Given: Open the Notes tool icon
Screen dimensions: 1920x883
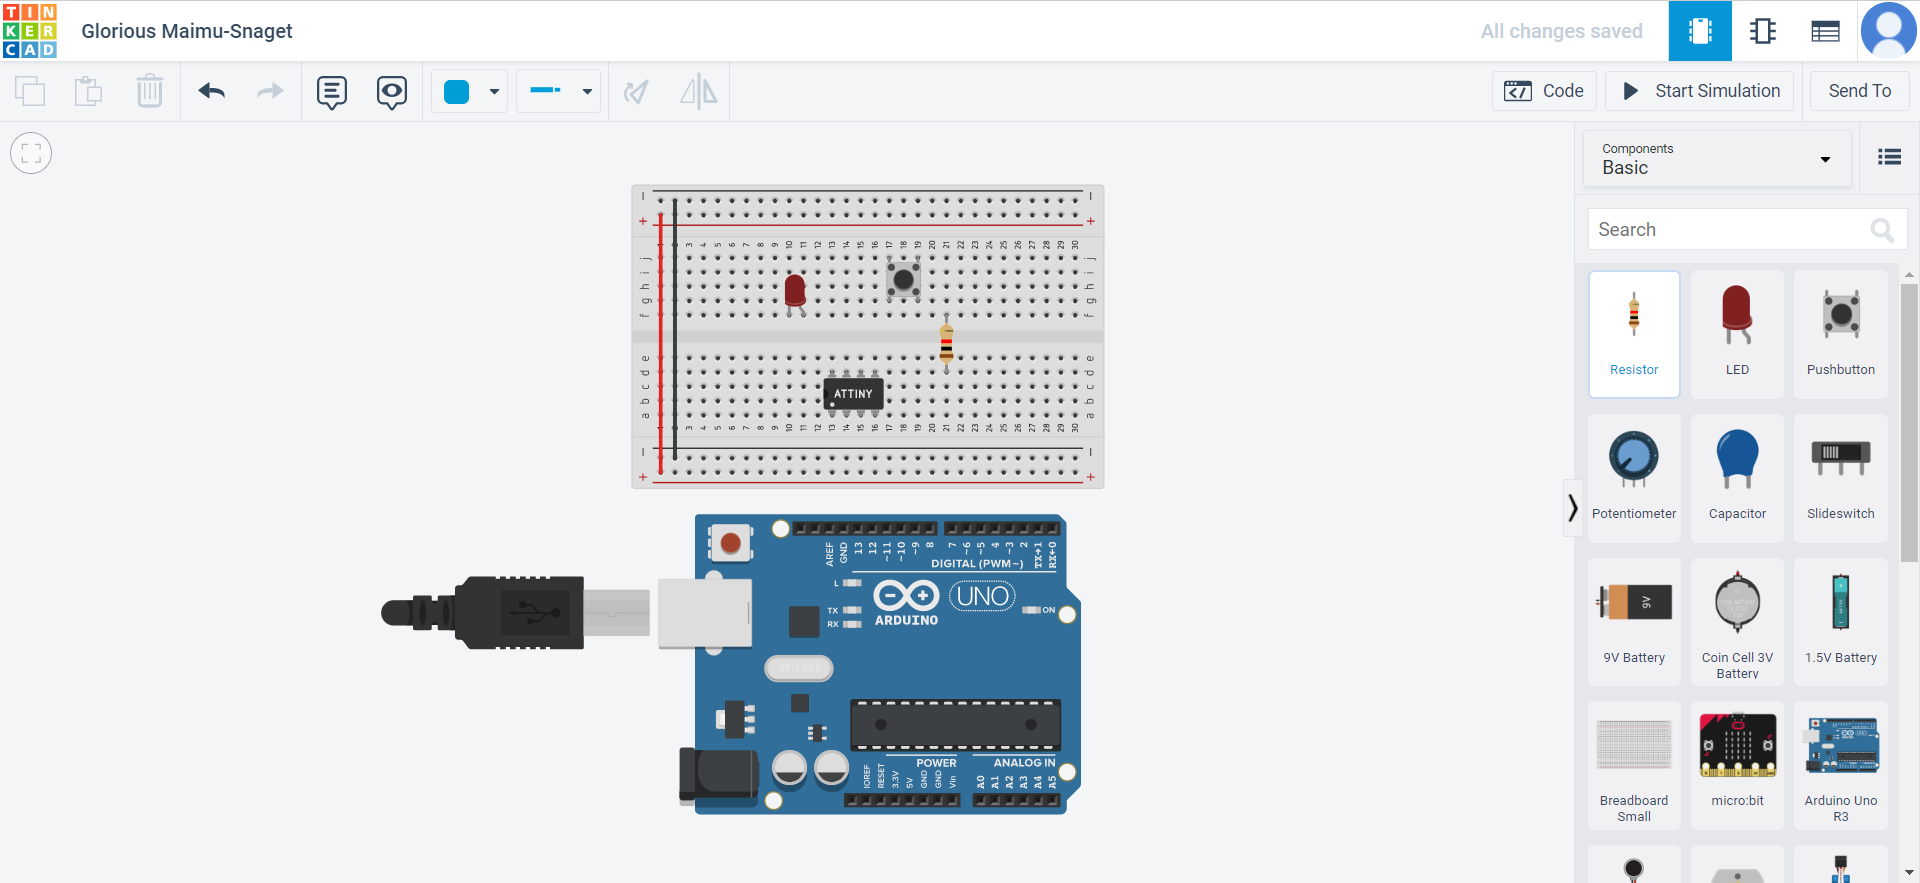Looking at the screenshot, I should [x=332, y=92].
